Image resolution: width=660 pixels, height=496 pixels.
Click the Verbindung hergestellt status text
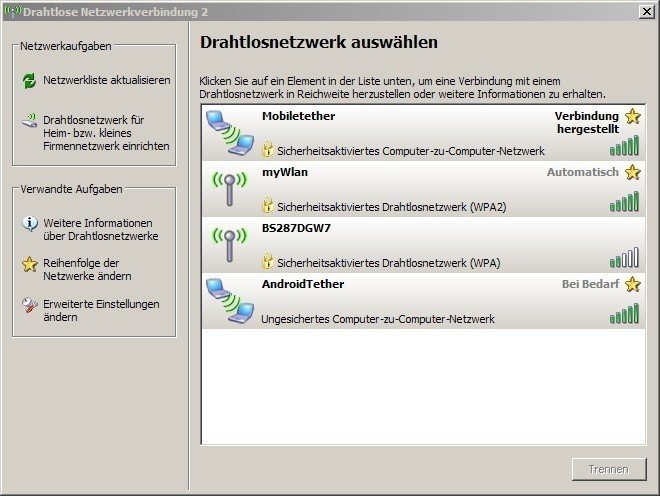click(587, 122)
